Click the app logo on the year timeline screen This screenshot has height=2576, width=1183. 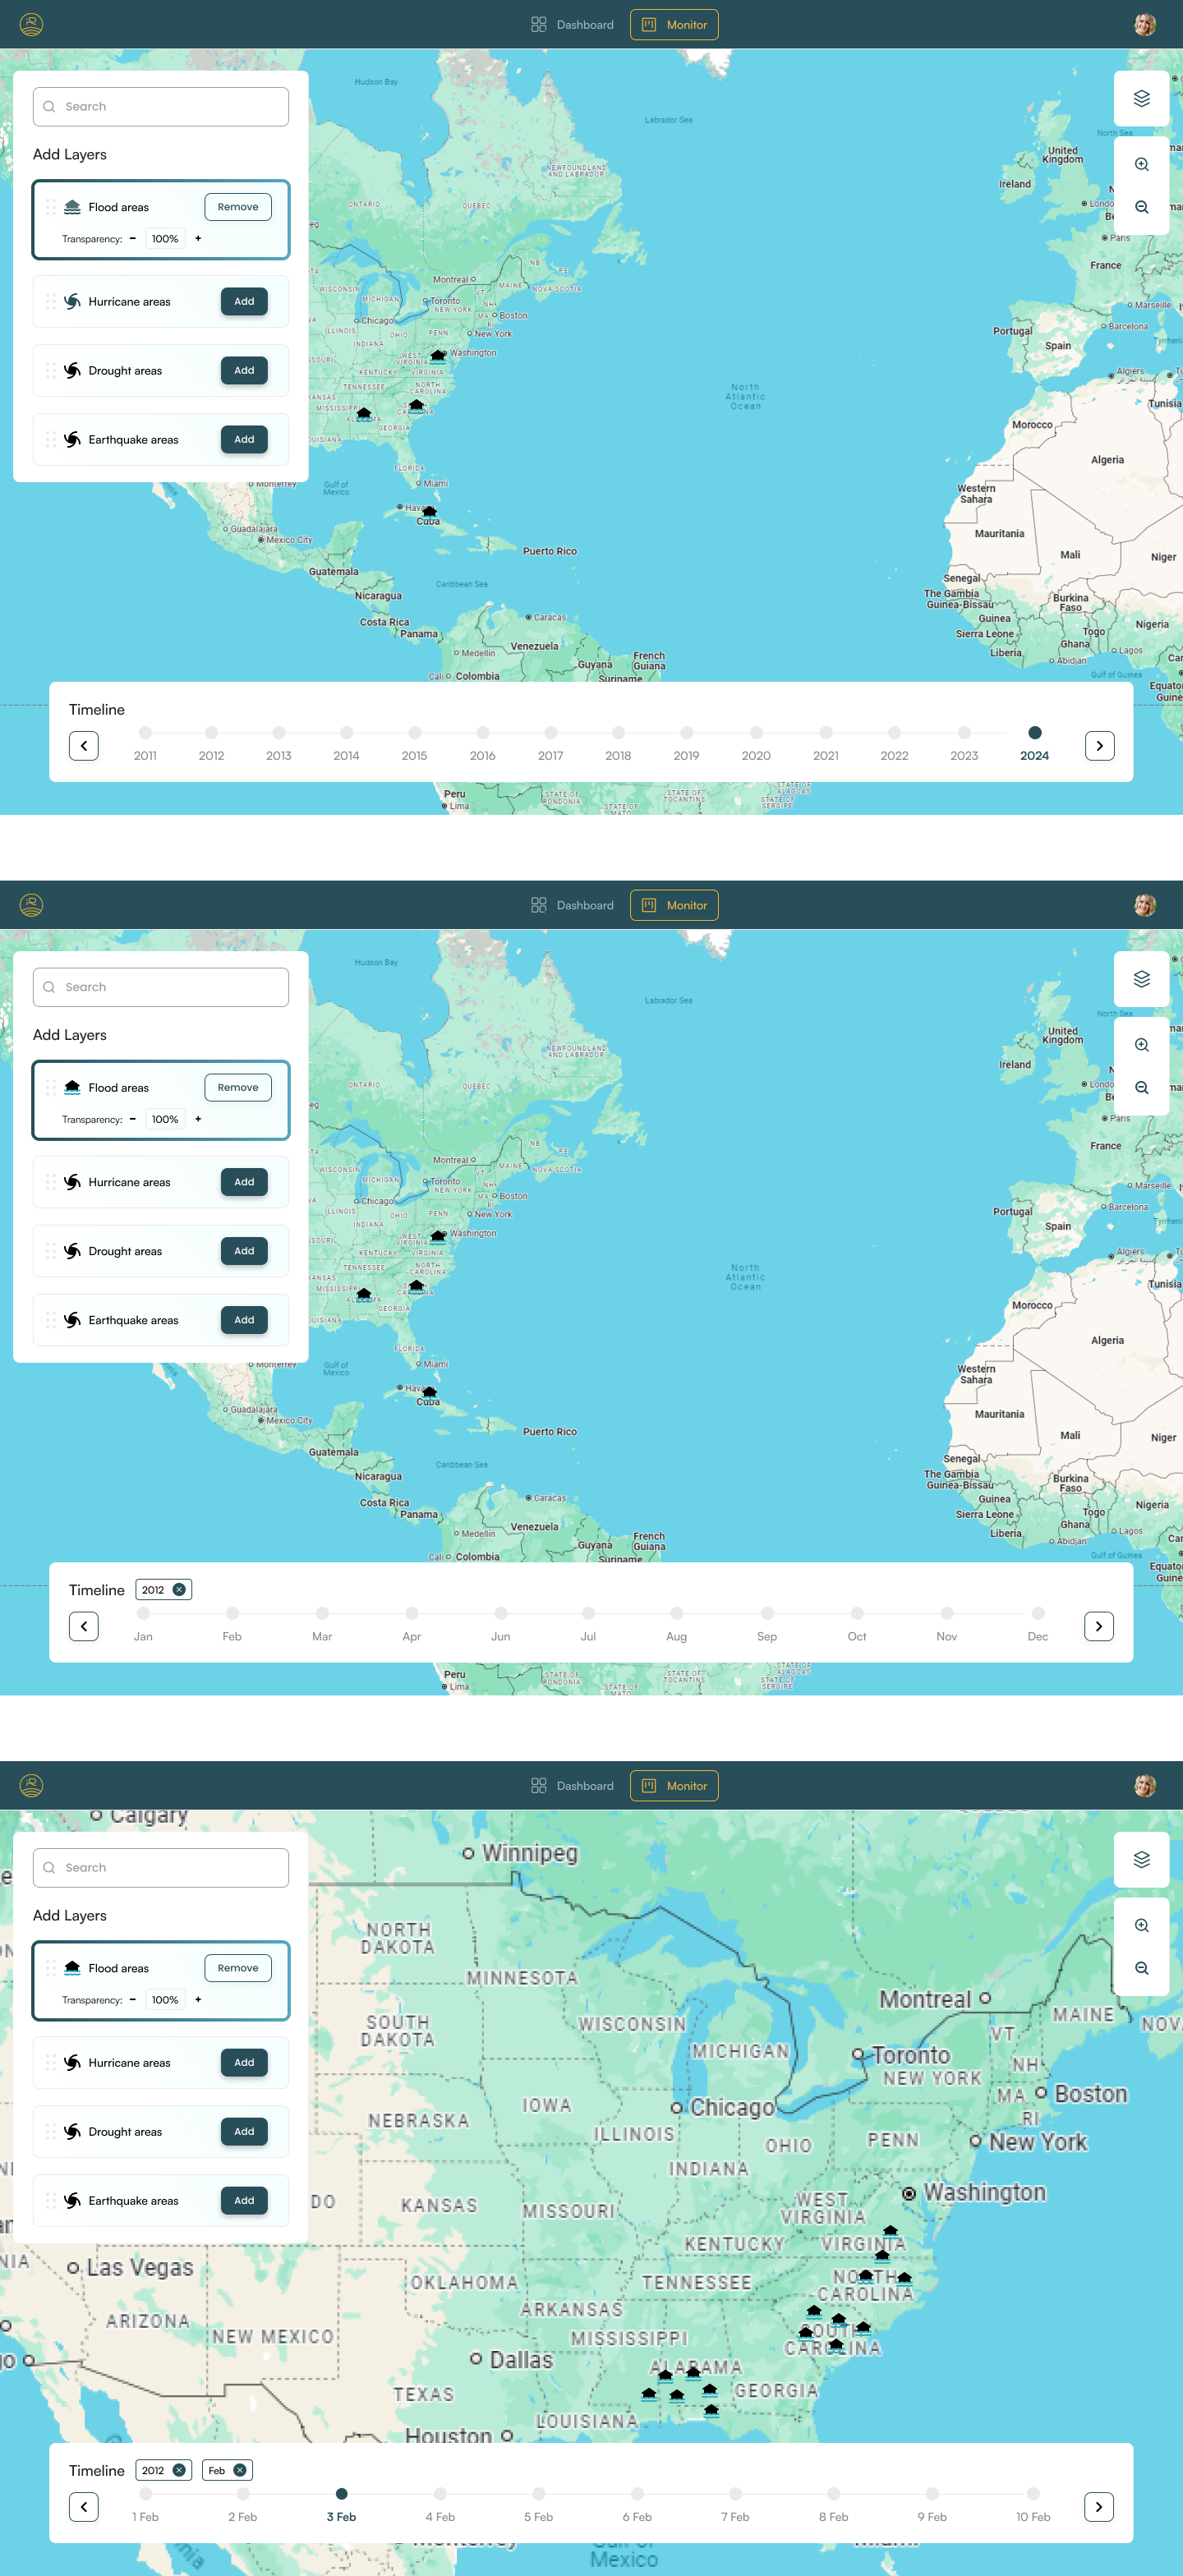coord(32,24)
